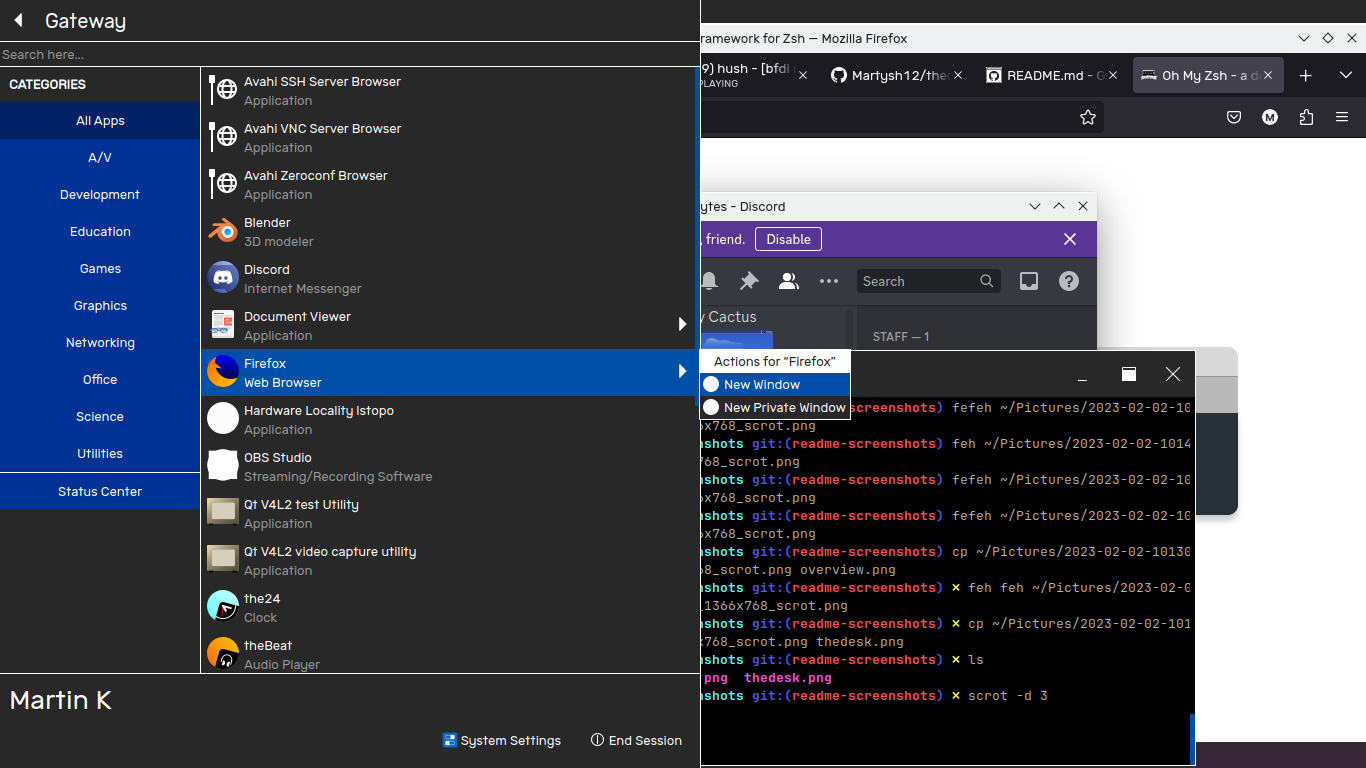1366x768 pixels.
Task: Select Science category
Action: tap(100, 416)
